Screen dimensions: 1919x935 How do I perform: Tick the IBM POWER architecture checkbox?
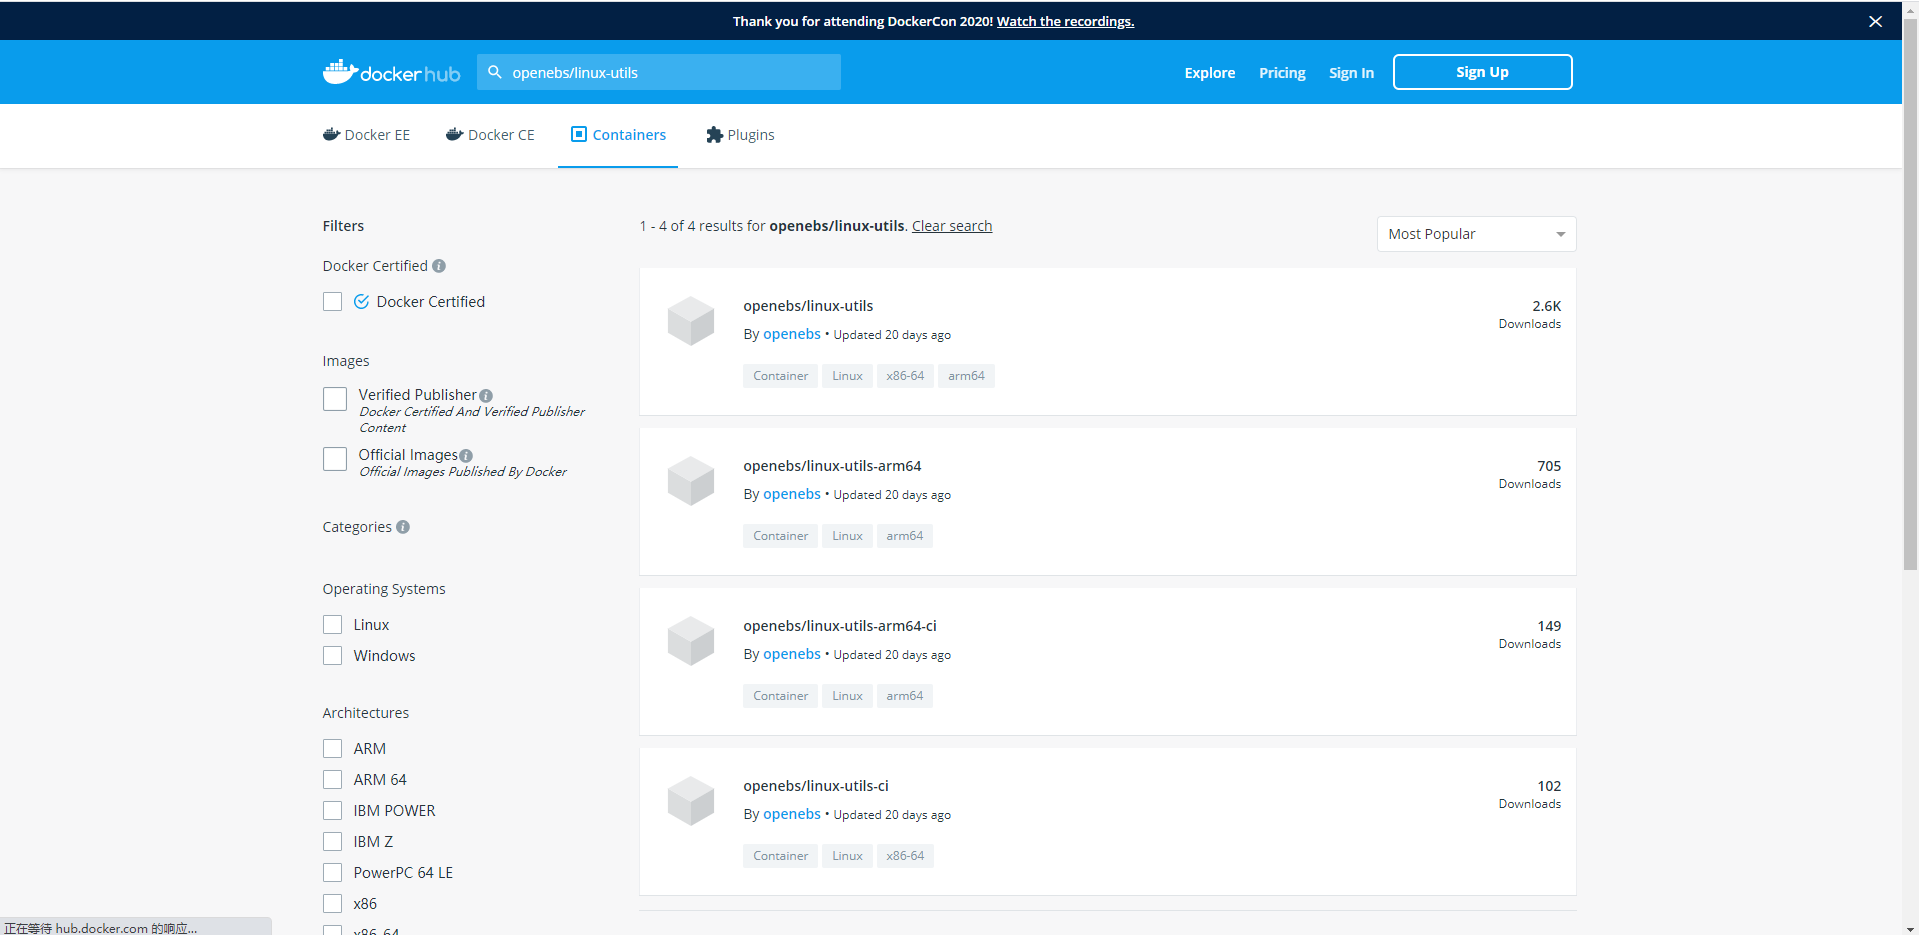click(x=333, y=811)
